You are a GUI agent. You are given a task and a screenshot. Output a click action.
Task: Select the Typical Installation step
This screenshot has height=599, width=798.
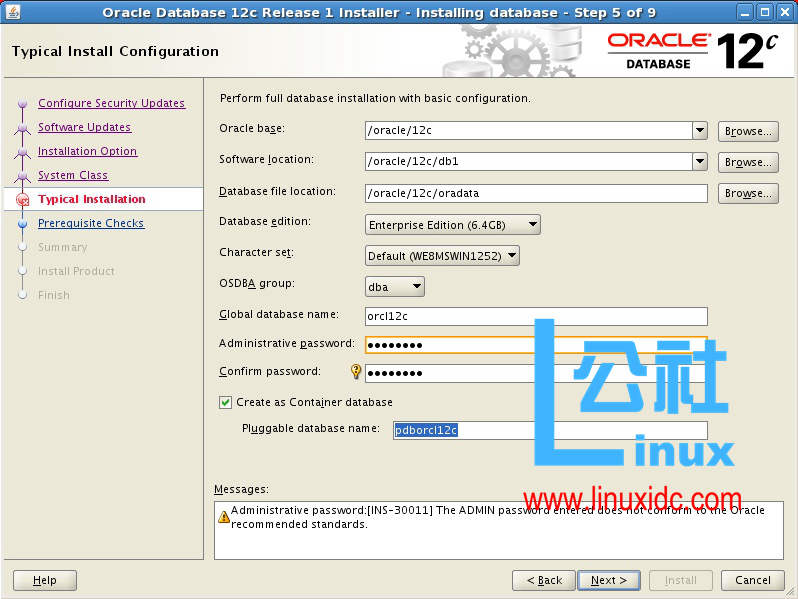coord(92,199)
